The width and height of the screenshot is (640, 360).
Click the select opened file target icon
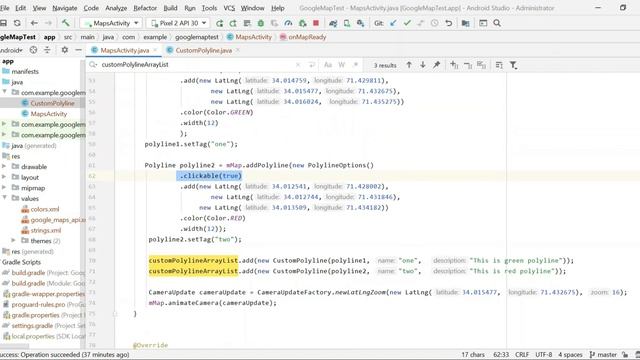tap(33, 50)
